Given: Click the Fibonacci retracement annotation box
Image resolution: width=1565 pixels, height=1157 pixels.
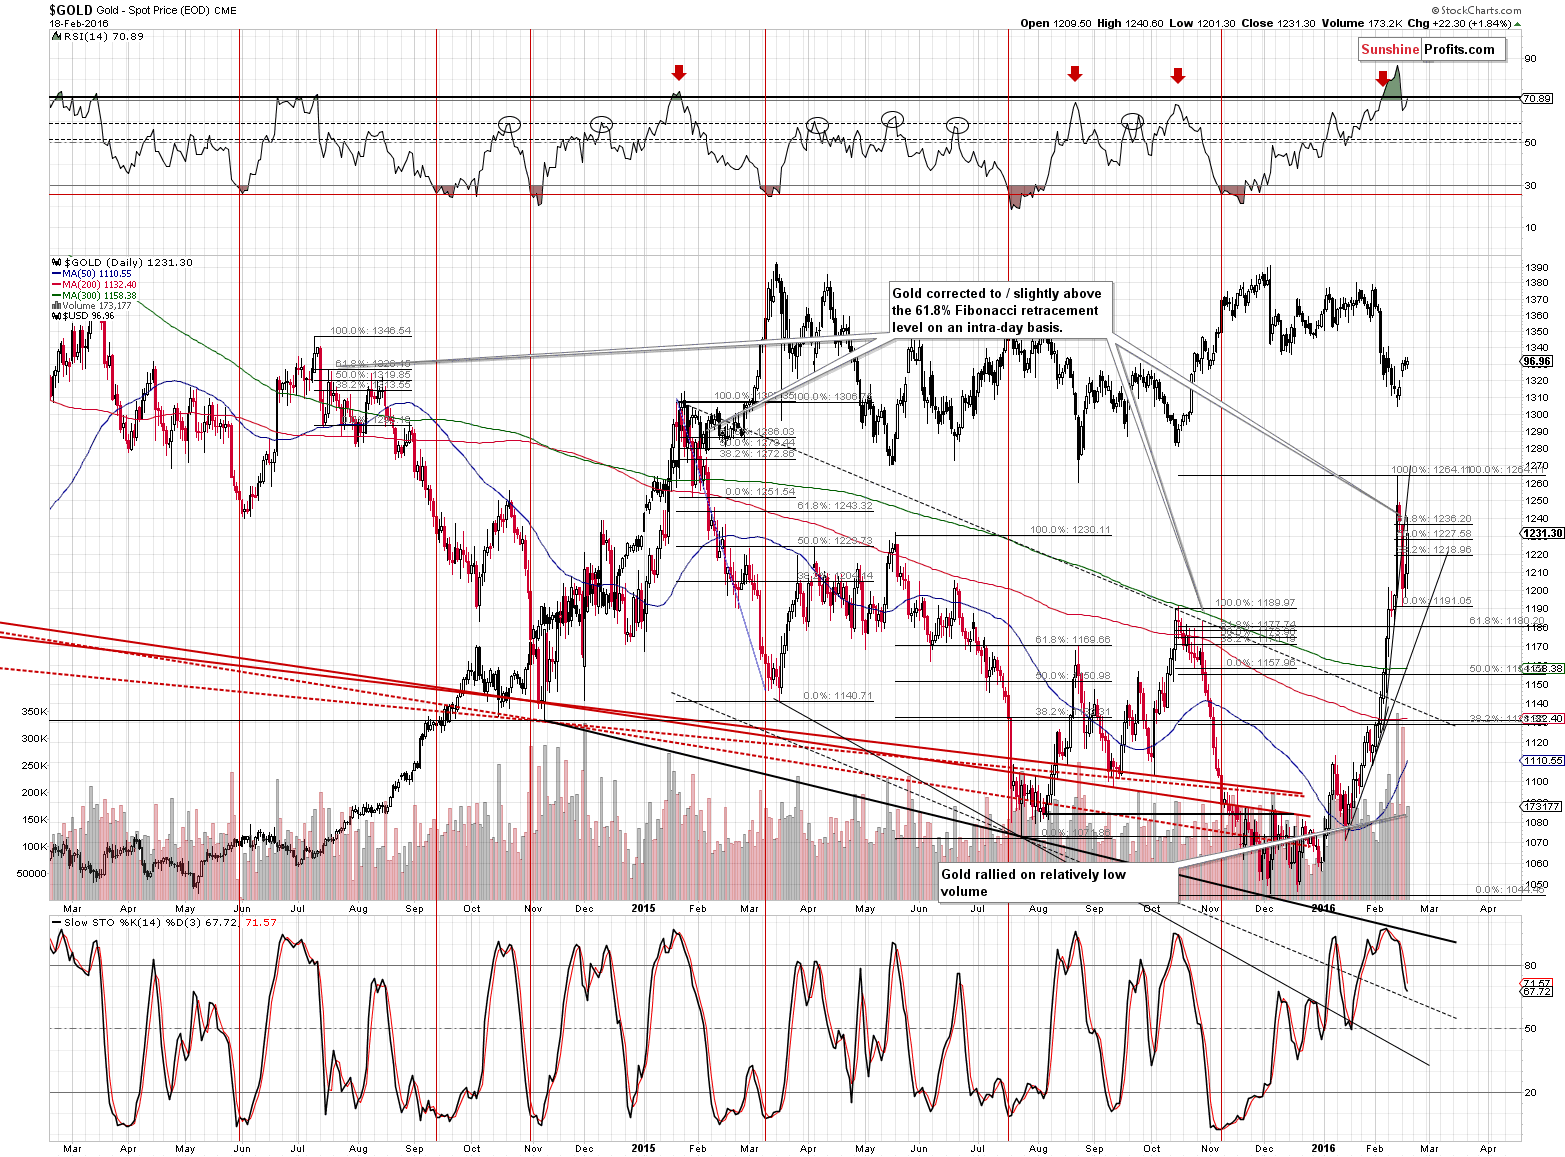Looking at the screenshot, I should point(999,310).
